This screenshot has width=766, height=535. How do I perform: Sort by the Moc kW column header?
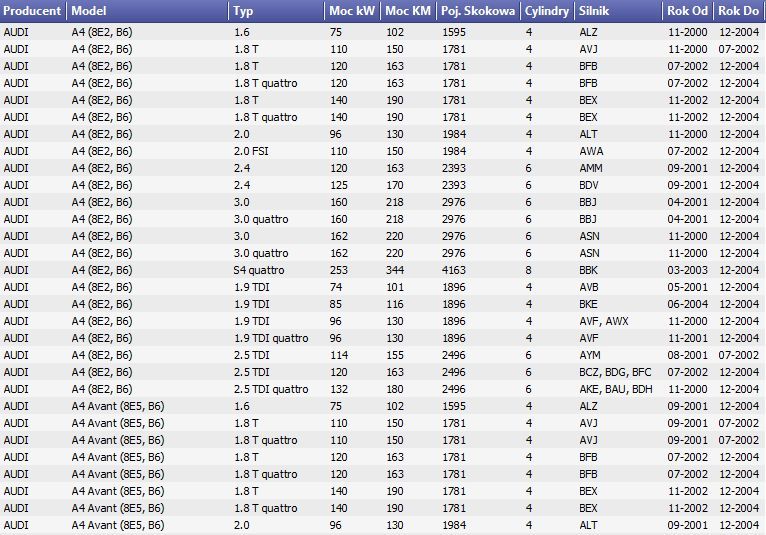tap(352, 11)
